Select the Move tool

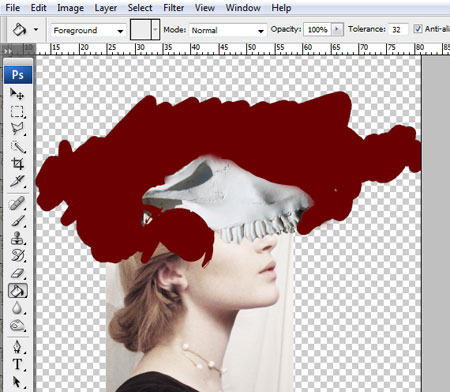click(x=17, y=94)
